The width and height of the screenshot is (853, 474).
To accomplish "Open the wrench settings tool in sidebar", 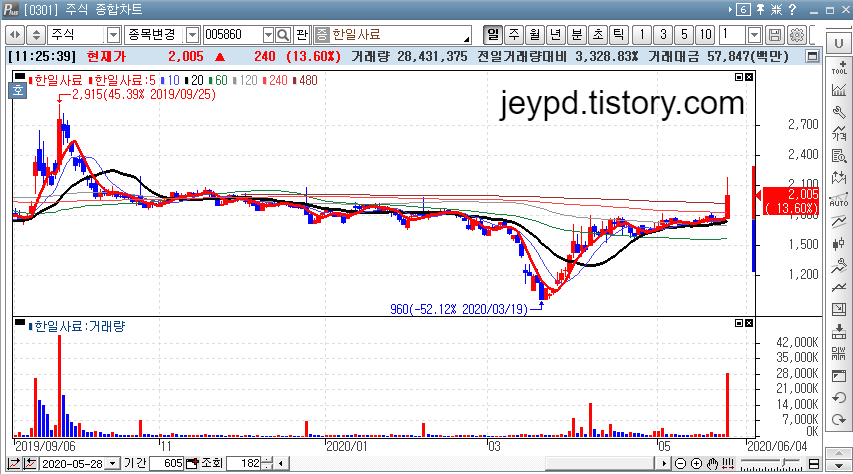I will 839,112.
